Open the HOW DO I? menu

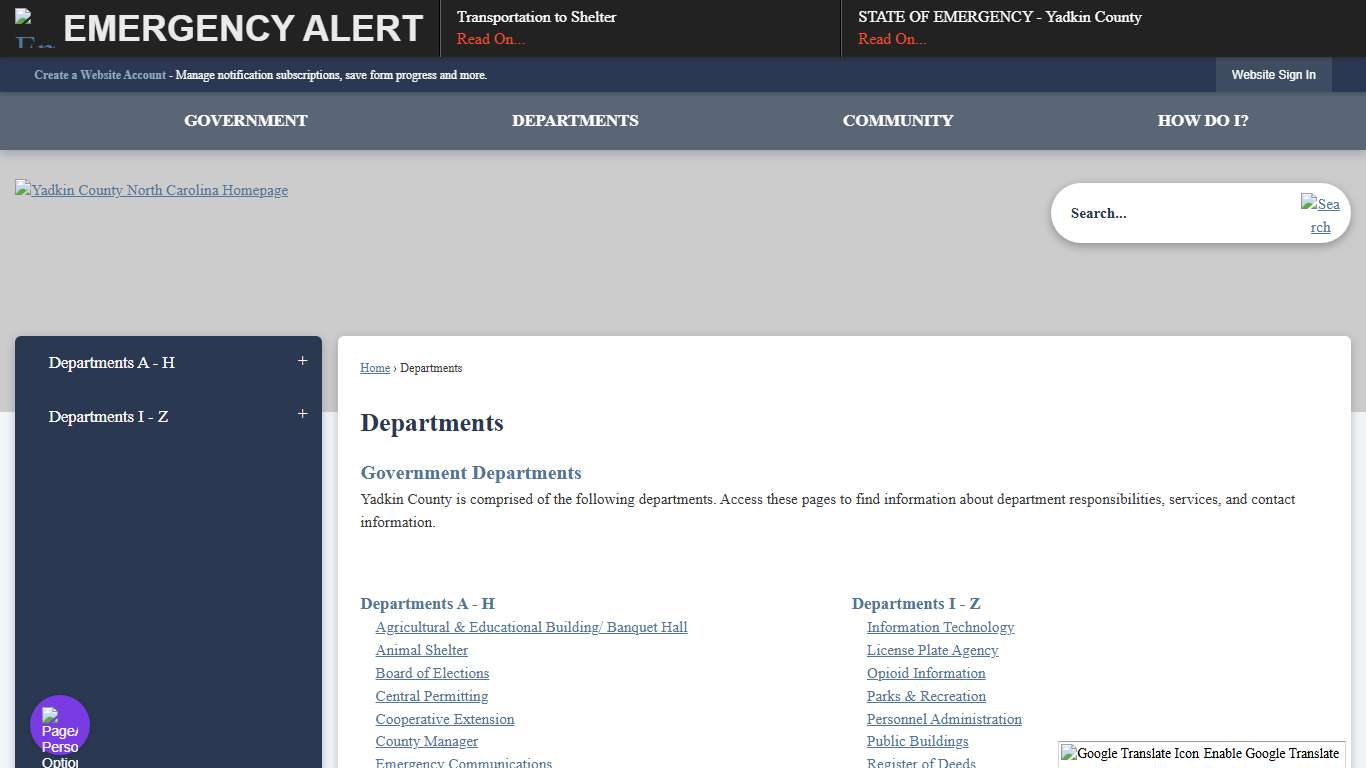click(x=1203, y=121)
